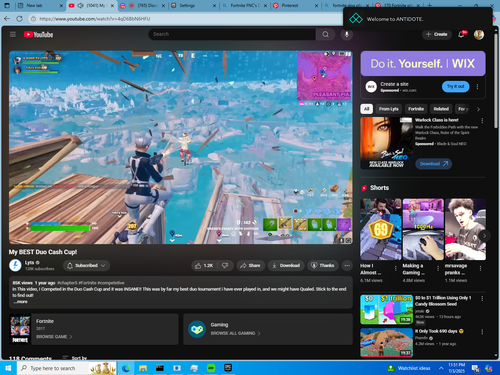The height and width of the screenshot is (375, 500).
Task: Open the 69 badge short thumbnail
Action: pos(381,229)
